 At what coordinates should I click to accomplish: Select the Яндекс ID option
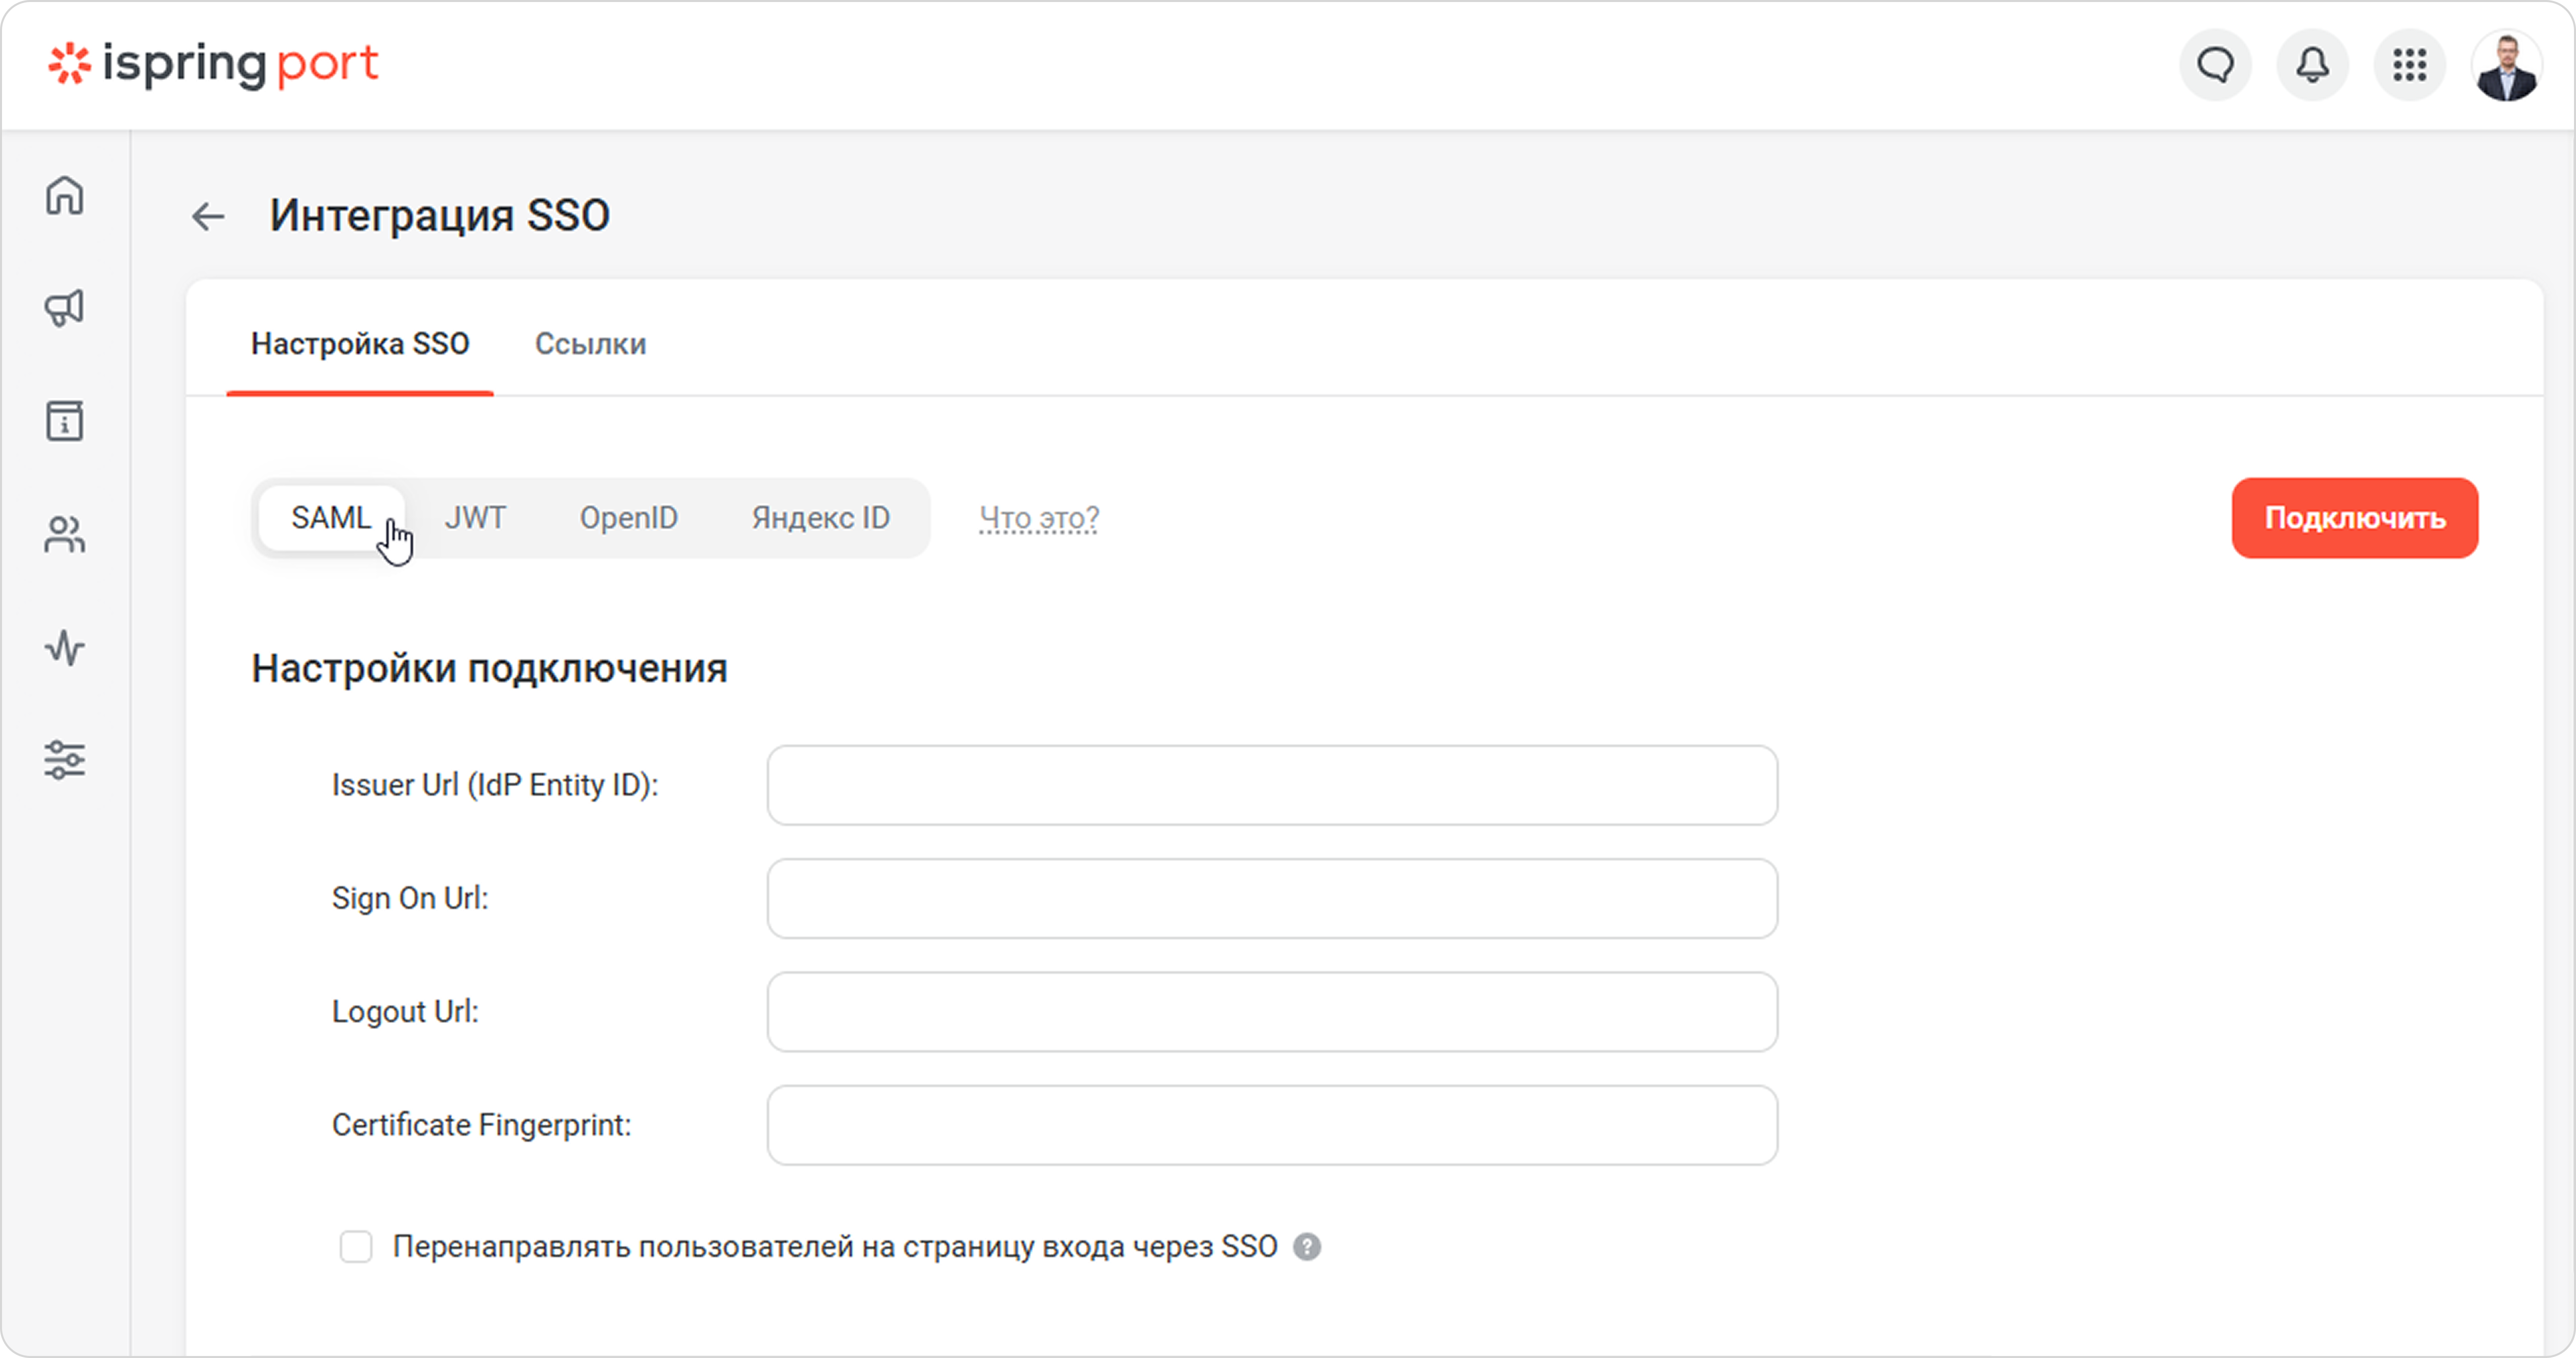pyautogui.click(x=821, y=518)
